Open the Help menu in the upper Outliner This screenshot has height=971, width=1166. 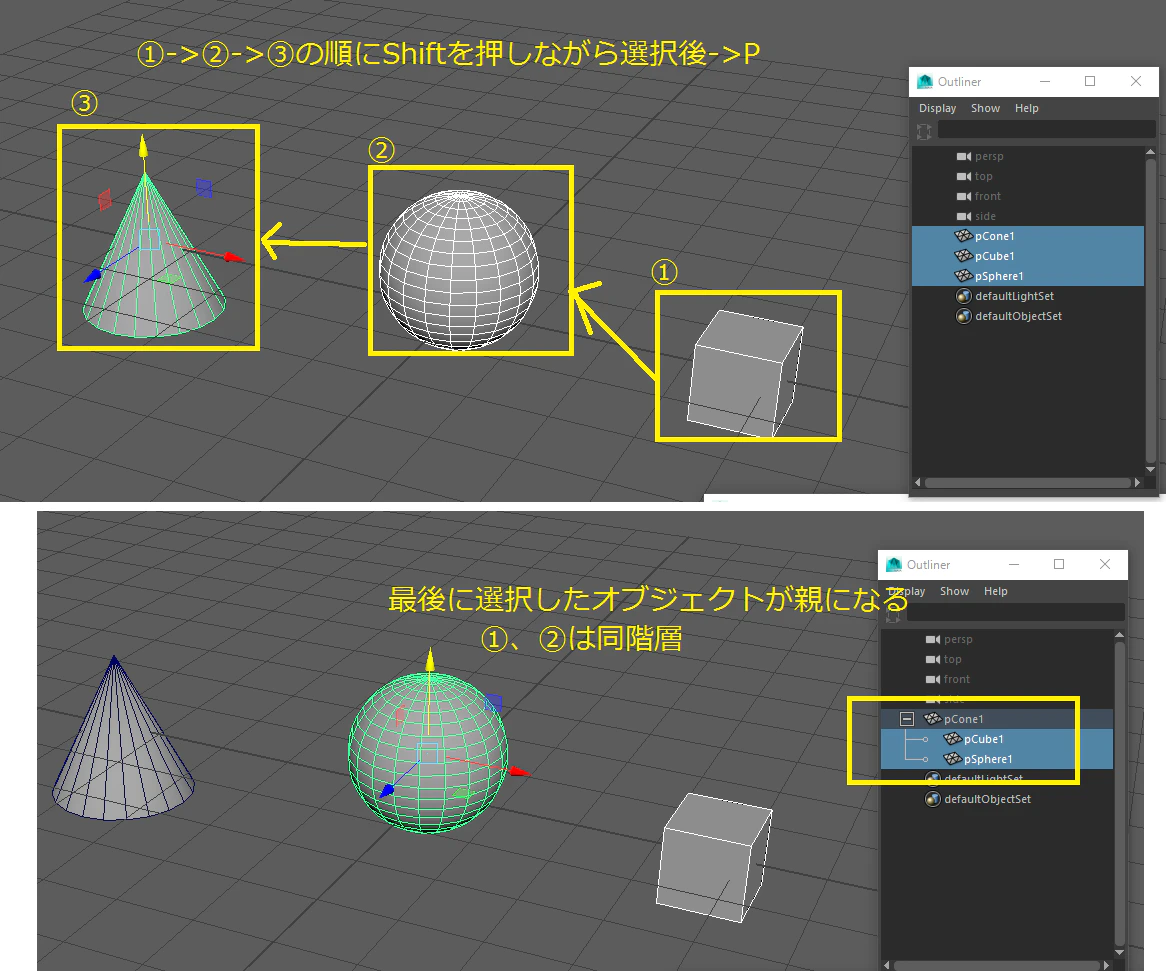pos(1027,109)
